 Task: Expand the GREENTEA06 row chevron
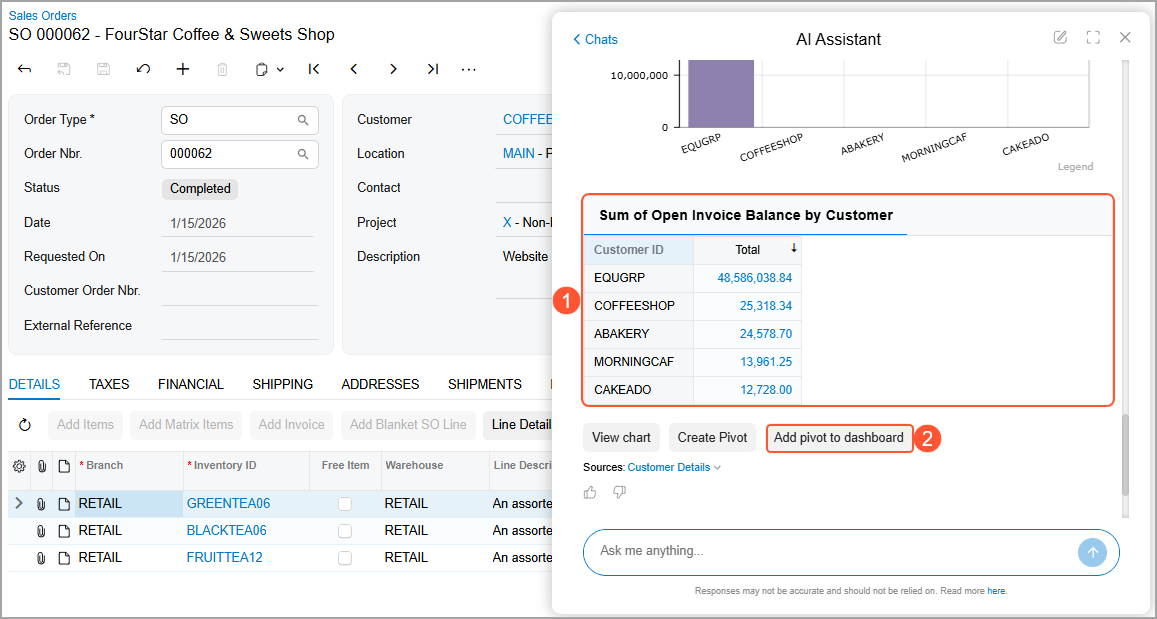pos(18,503)
